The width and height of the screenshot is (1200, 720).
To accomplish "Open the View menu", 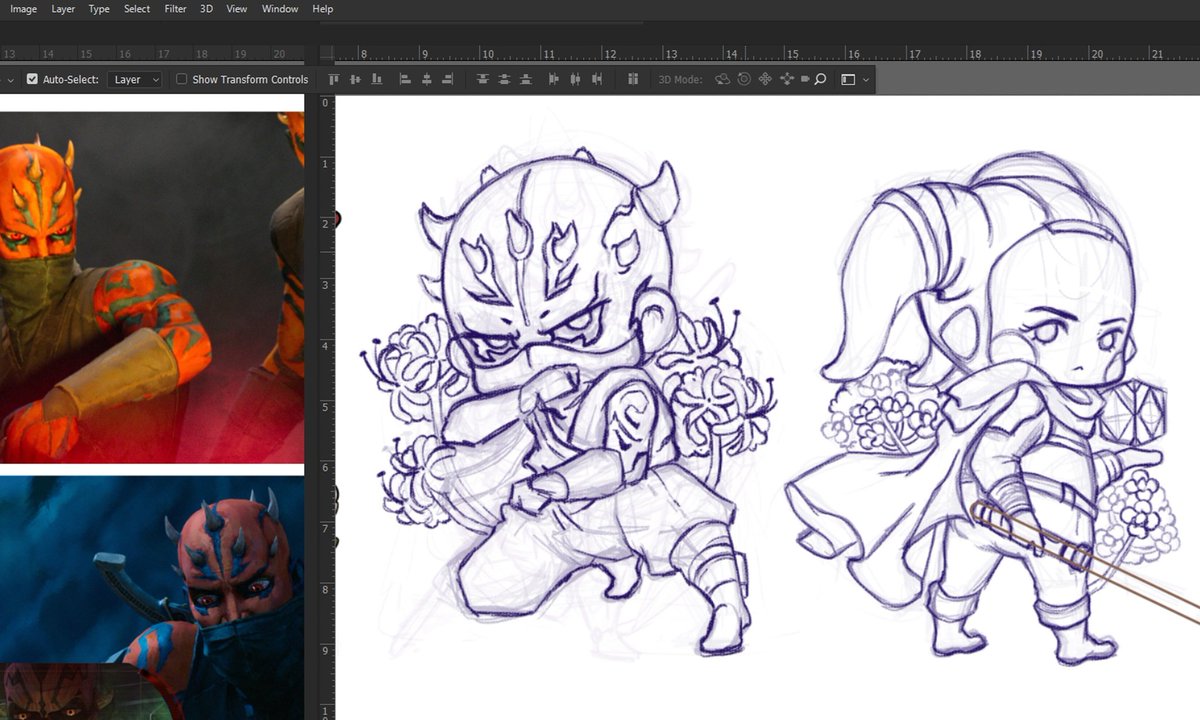I will (x=237, y=9).
